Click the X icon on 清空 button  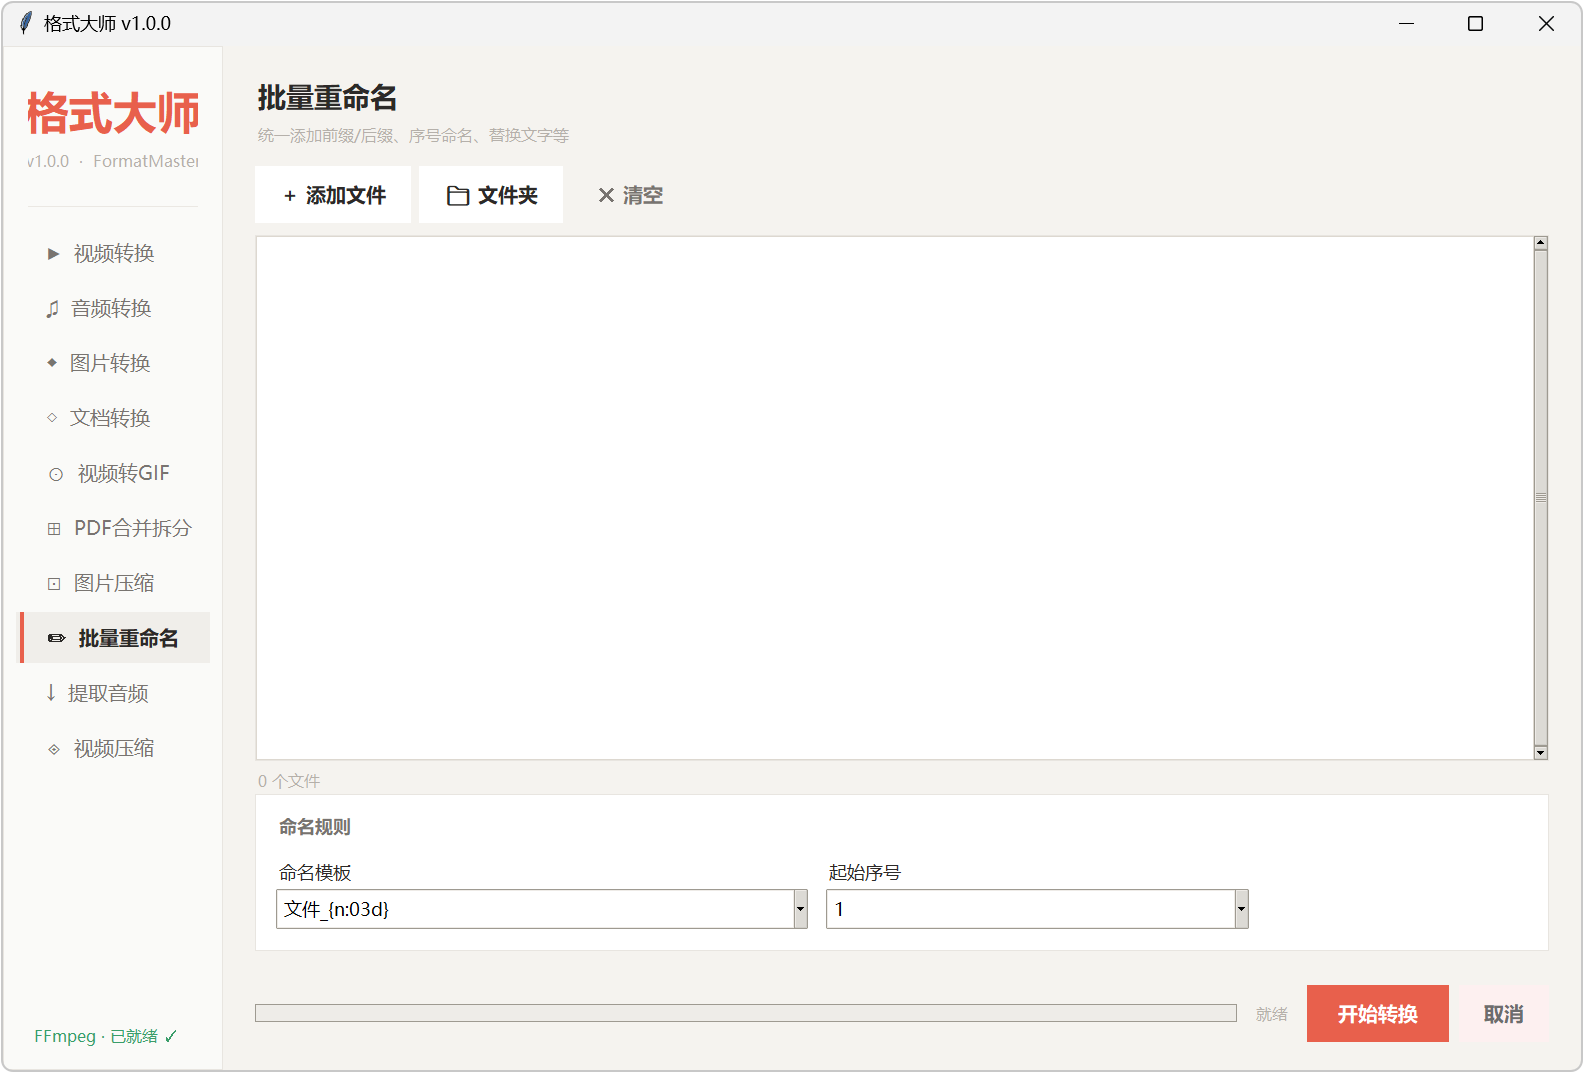point(606,196)
